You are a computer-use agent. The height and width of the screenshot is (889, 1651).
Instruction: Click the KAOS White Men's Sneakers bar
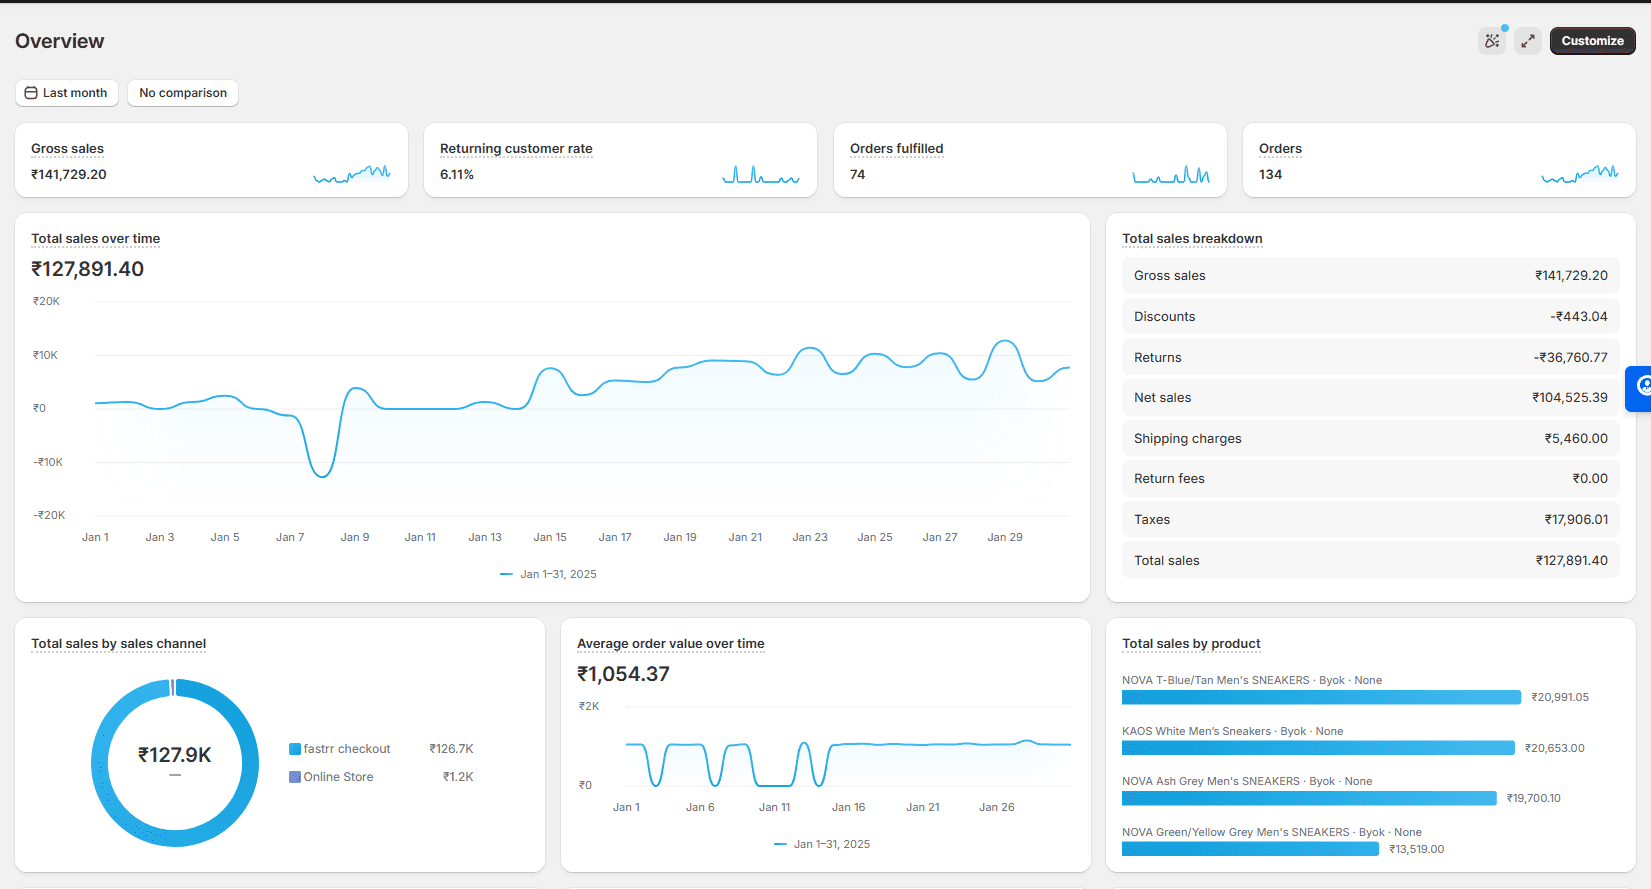coord(1318,748)
